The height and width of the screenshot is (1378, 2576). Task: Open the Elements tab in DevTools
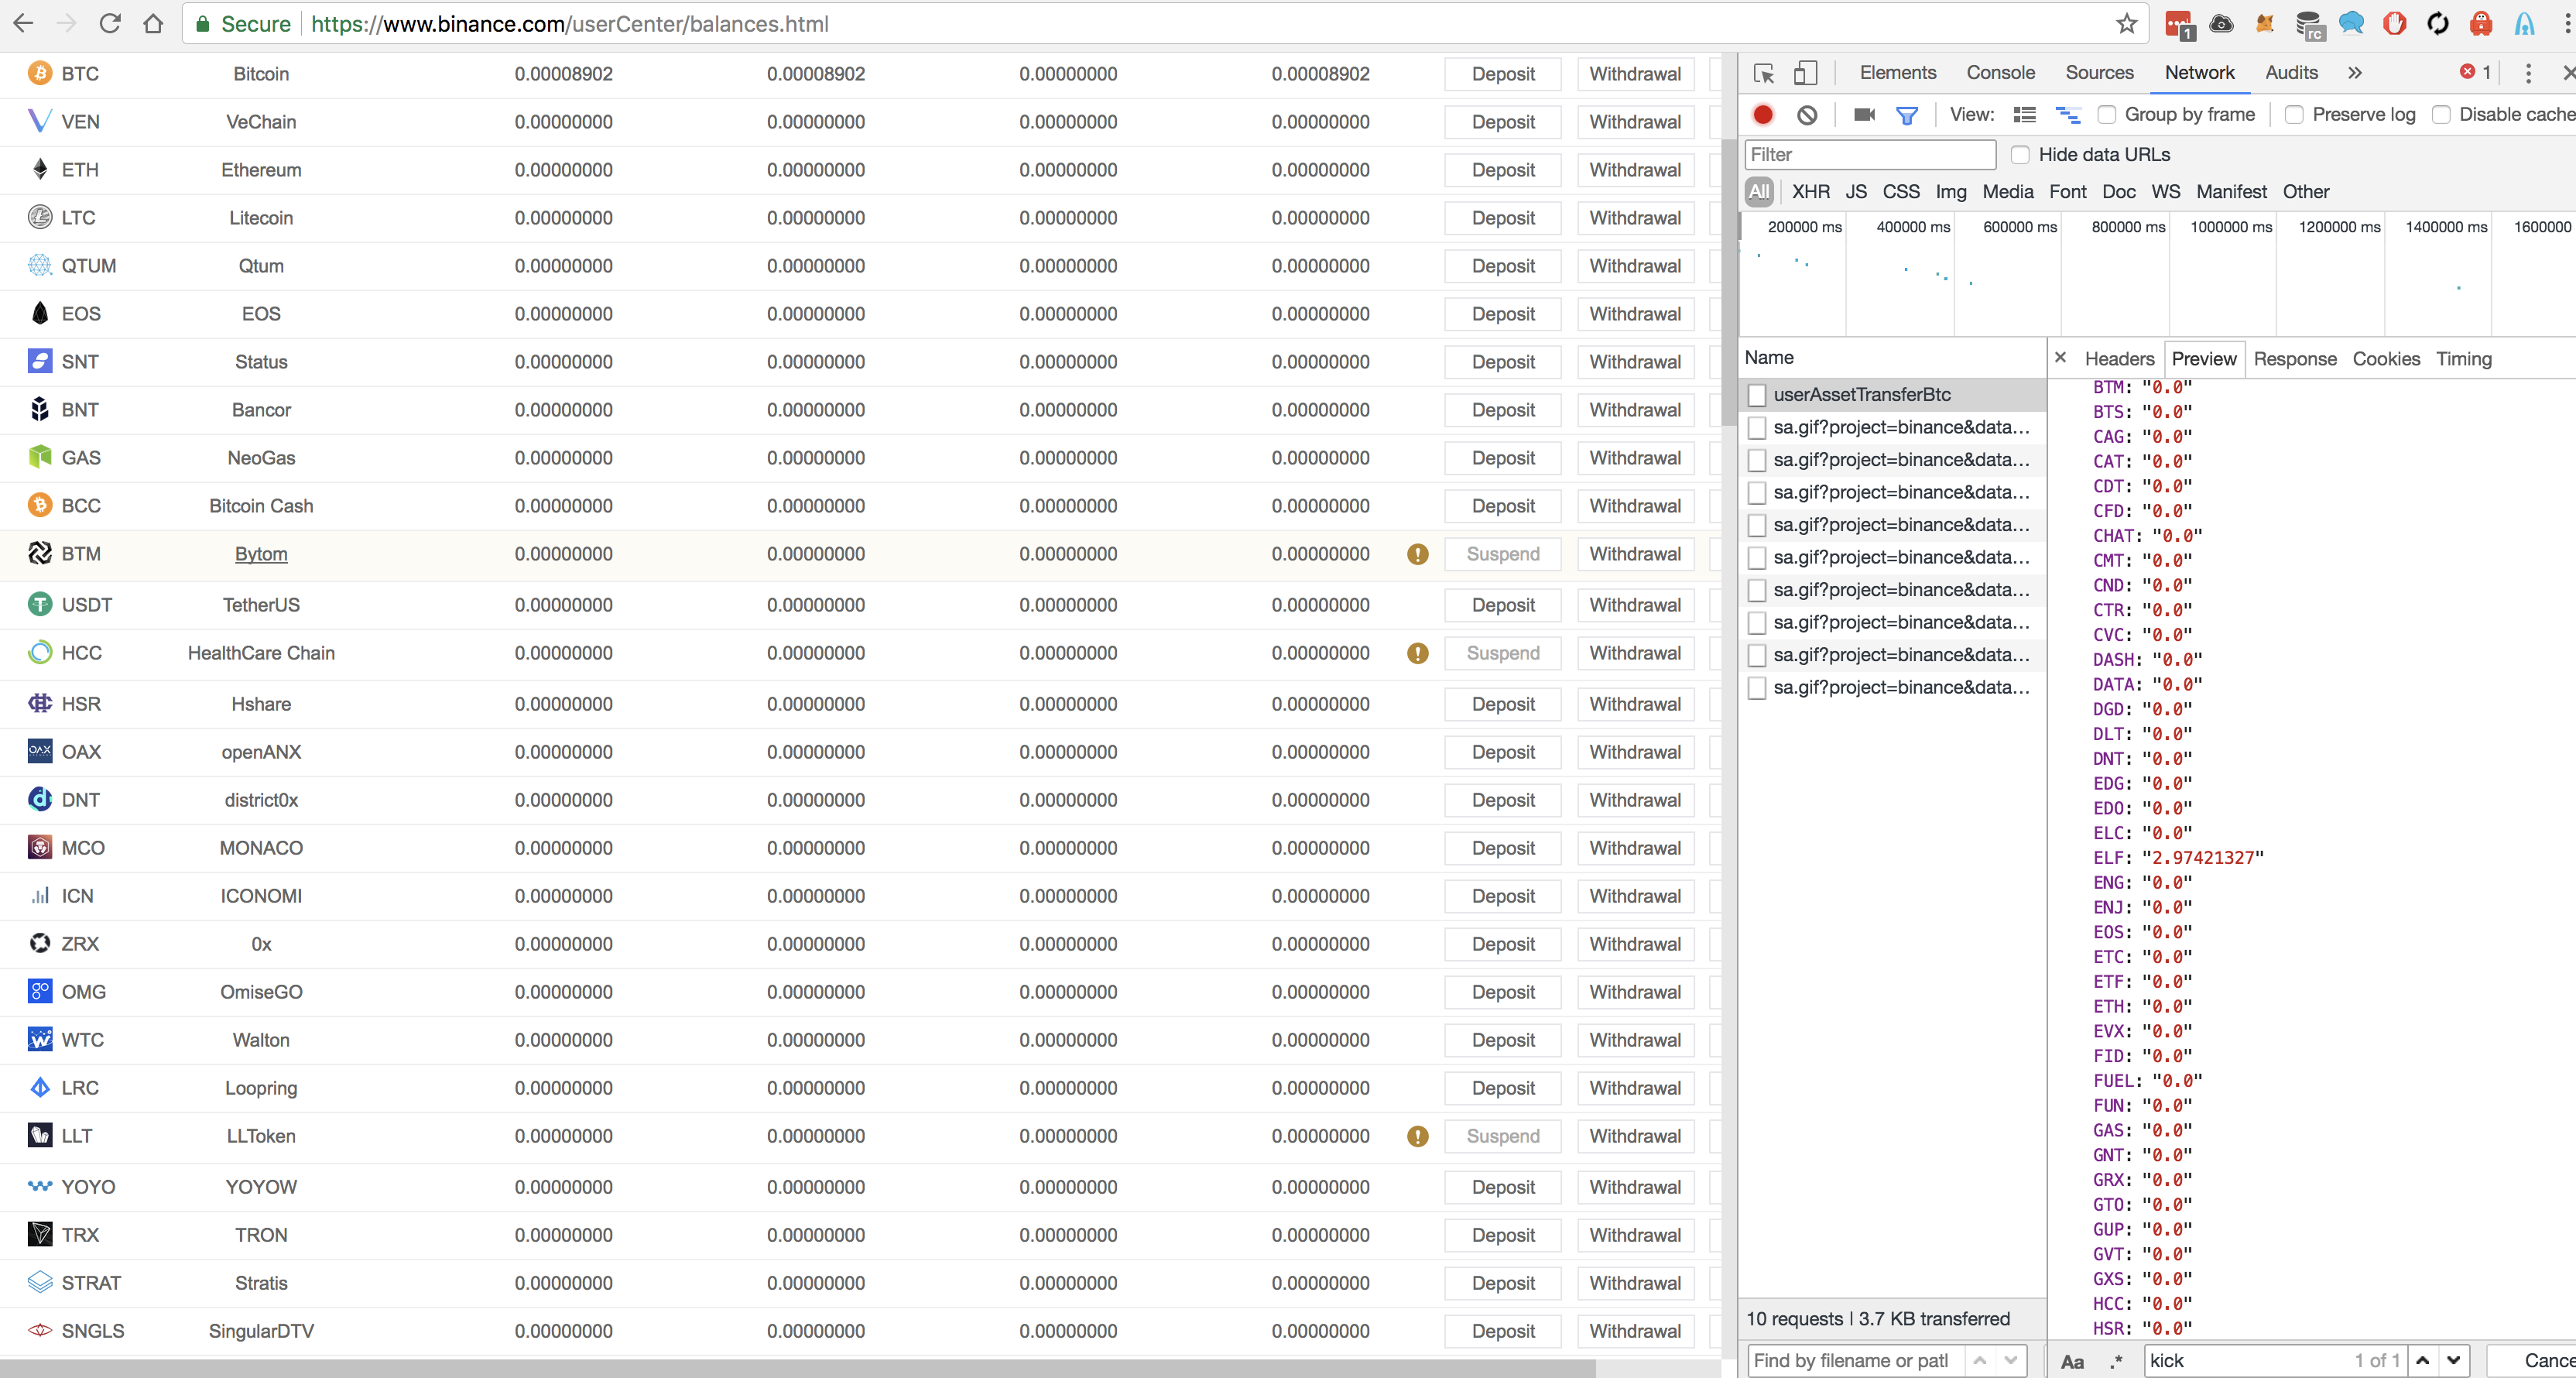1898,73
